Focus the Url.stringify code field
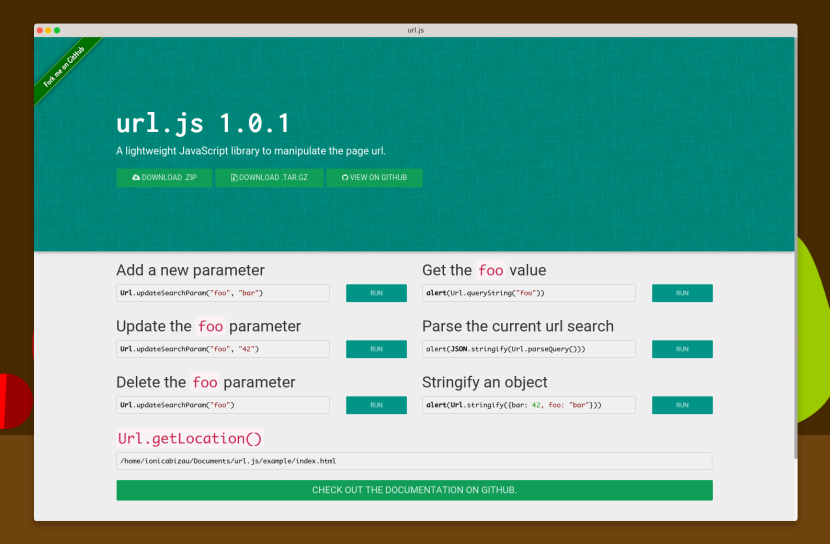This screenshot has width=830, height=544. pyautogui.click(x=528, y=405)
